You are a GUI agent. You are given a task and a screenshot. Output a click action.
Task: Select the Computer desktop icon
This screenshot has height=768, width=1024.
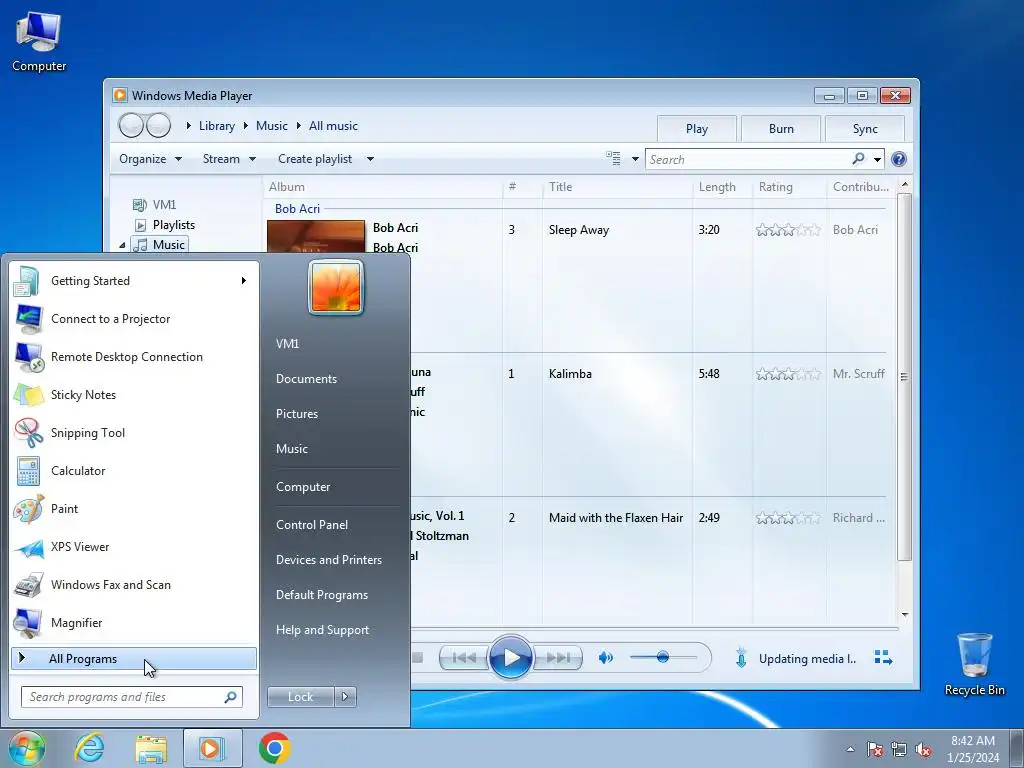tap(39, 41)
